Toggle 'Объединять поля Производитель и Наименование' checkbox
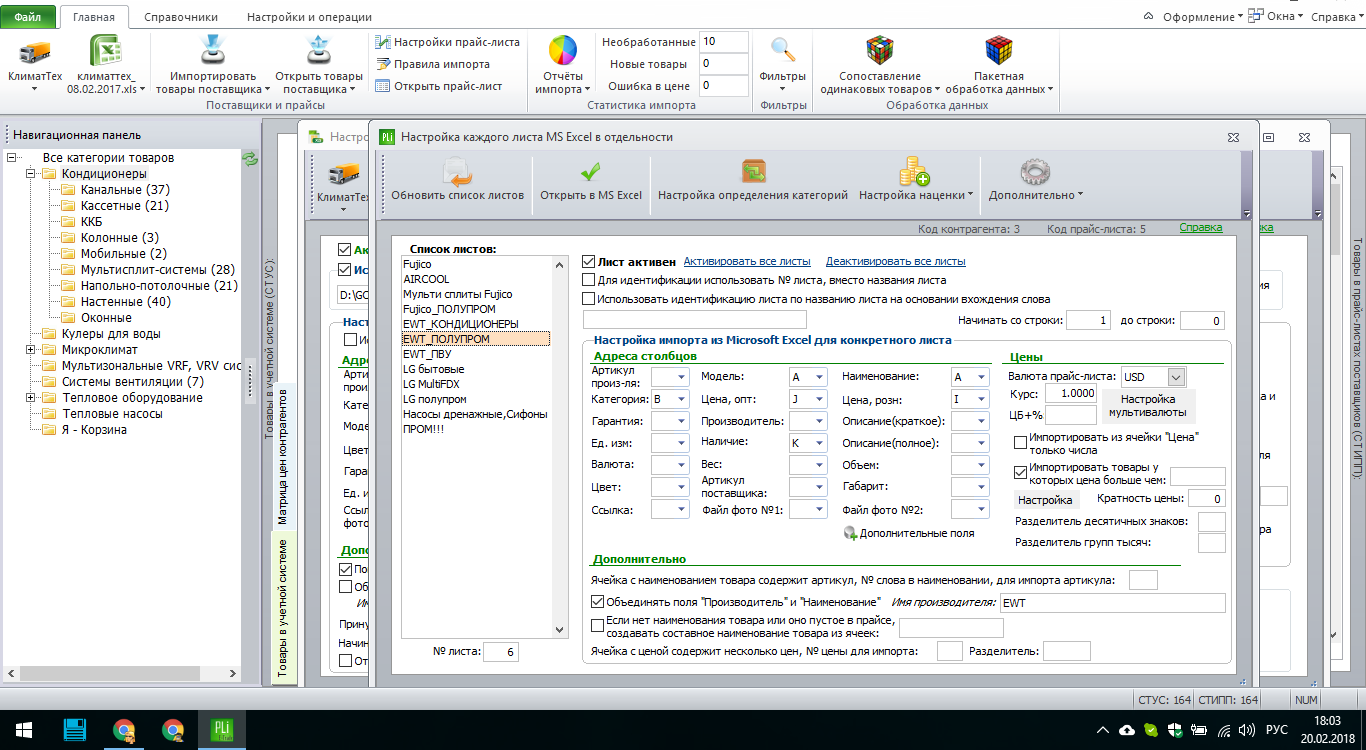The width and height of the screenshot is (1366, 750). tap(597, 602)
